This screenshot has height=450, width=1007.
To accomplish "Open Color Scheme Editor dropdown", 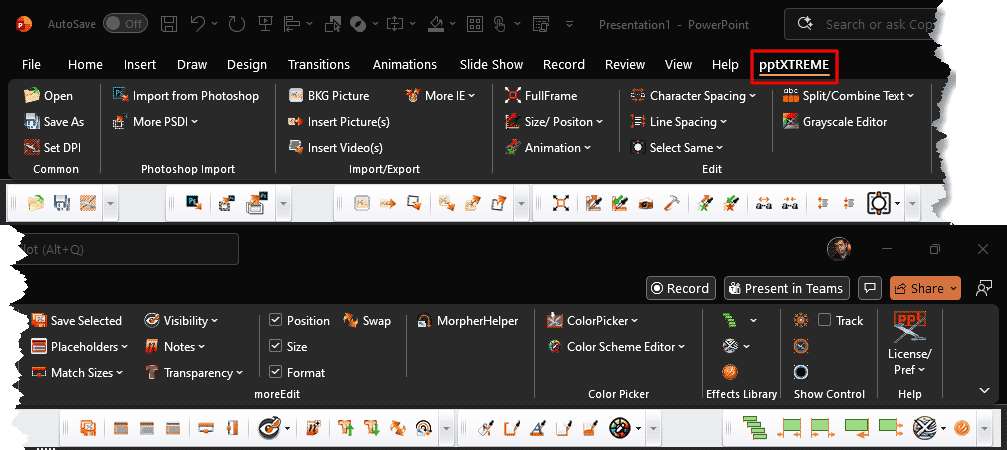I will tap(616, 347).
